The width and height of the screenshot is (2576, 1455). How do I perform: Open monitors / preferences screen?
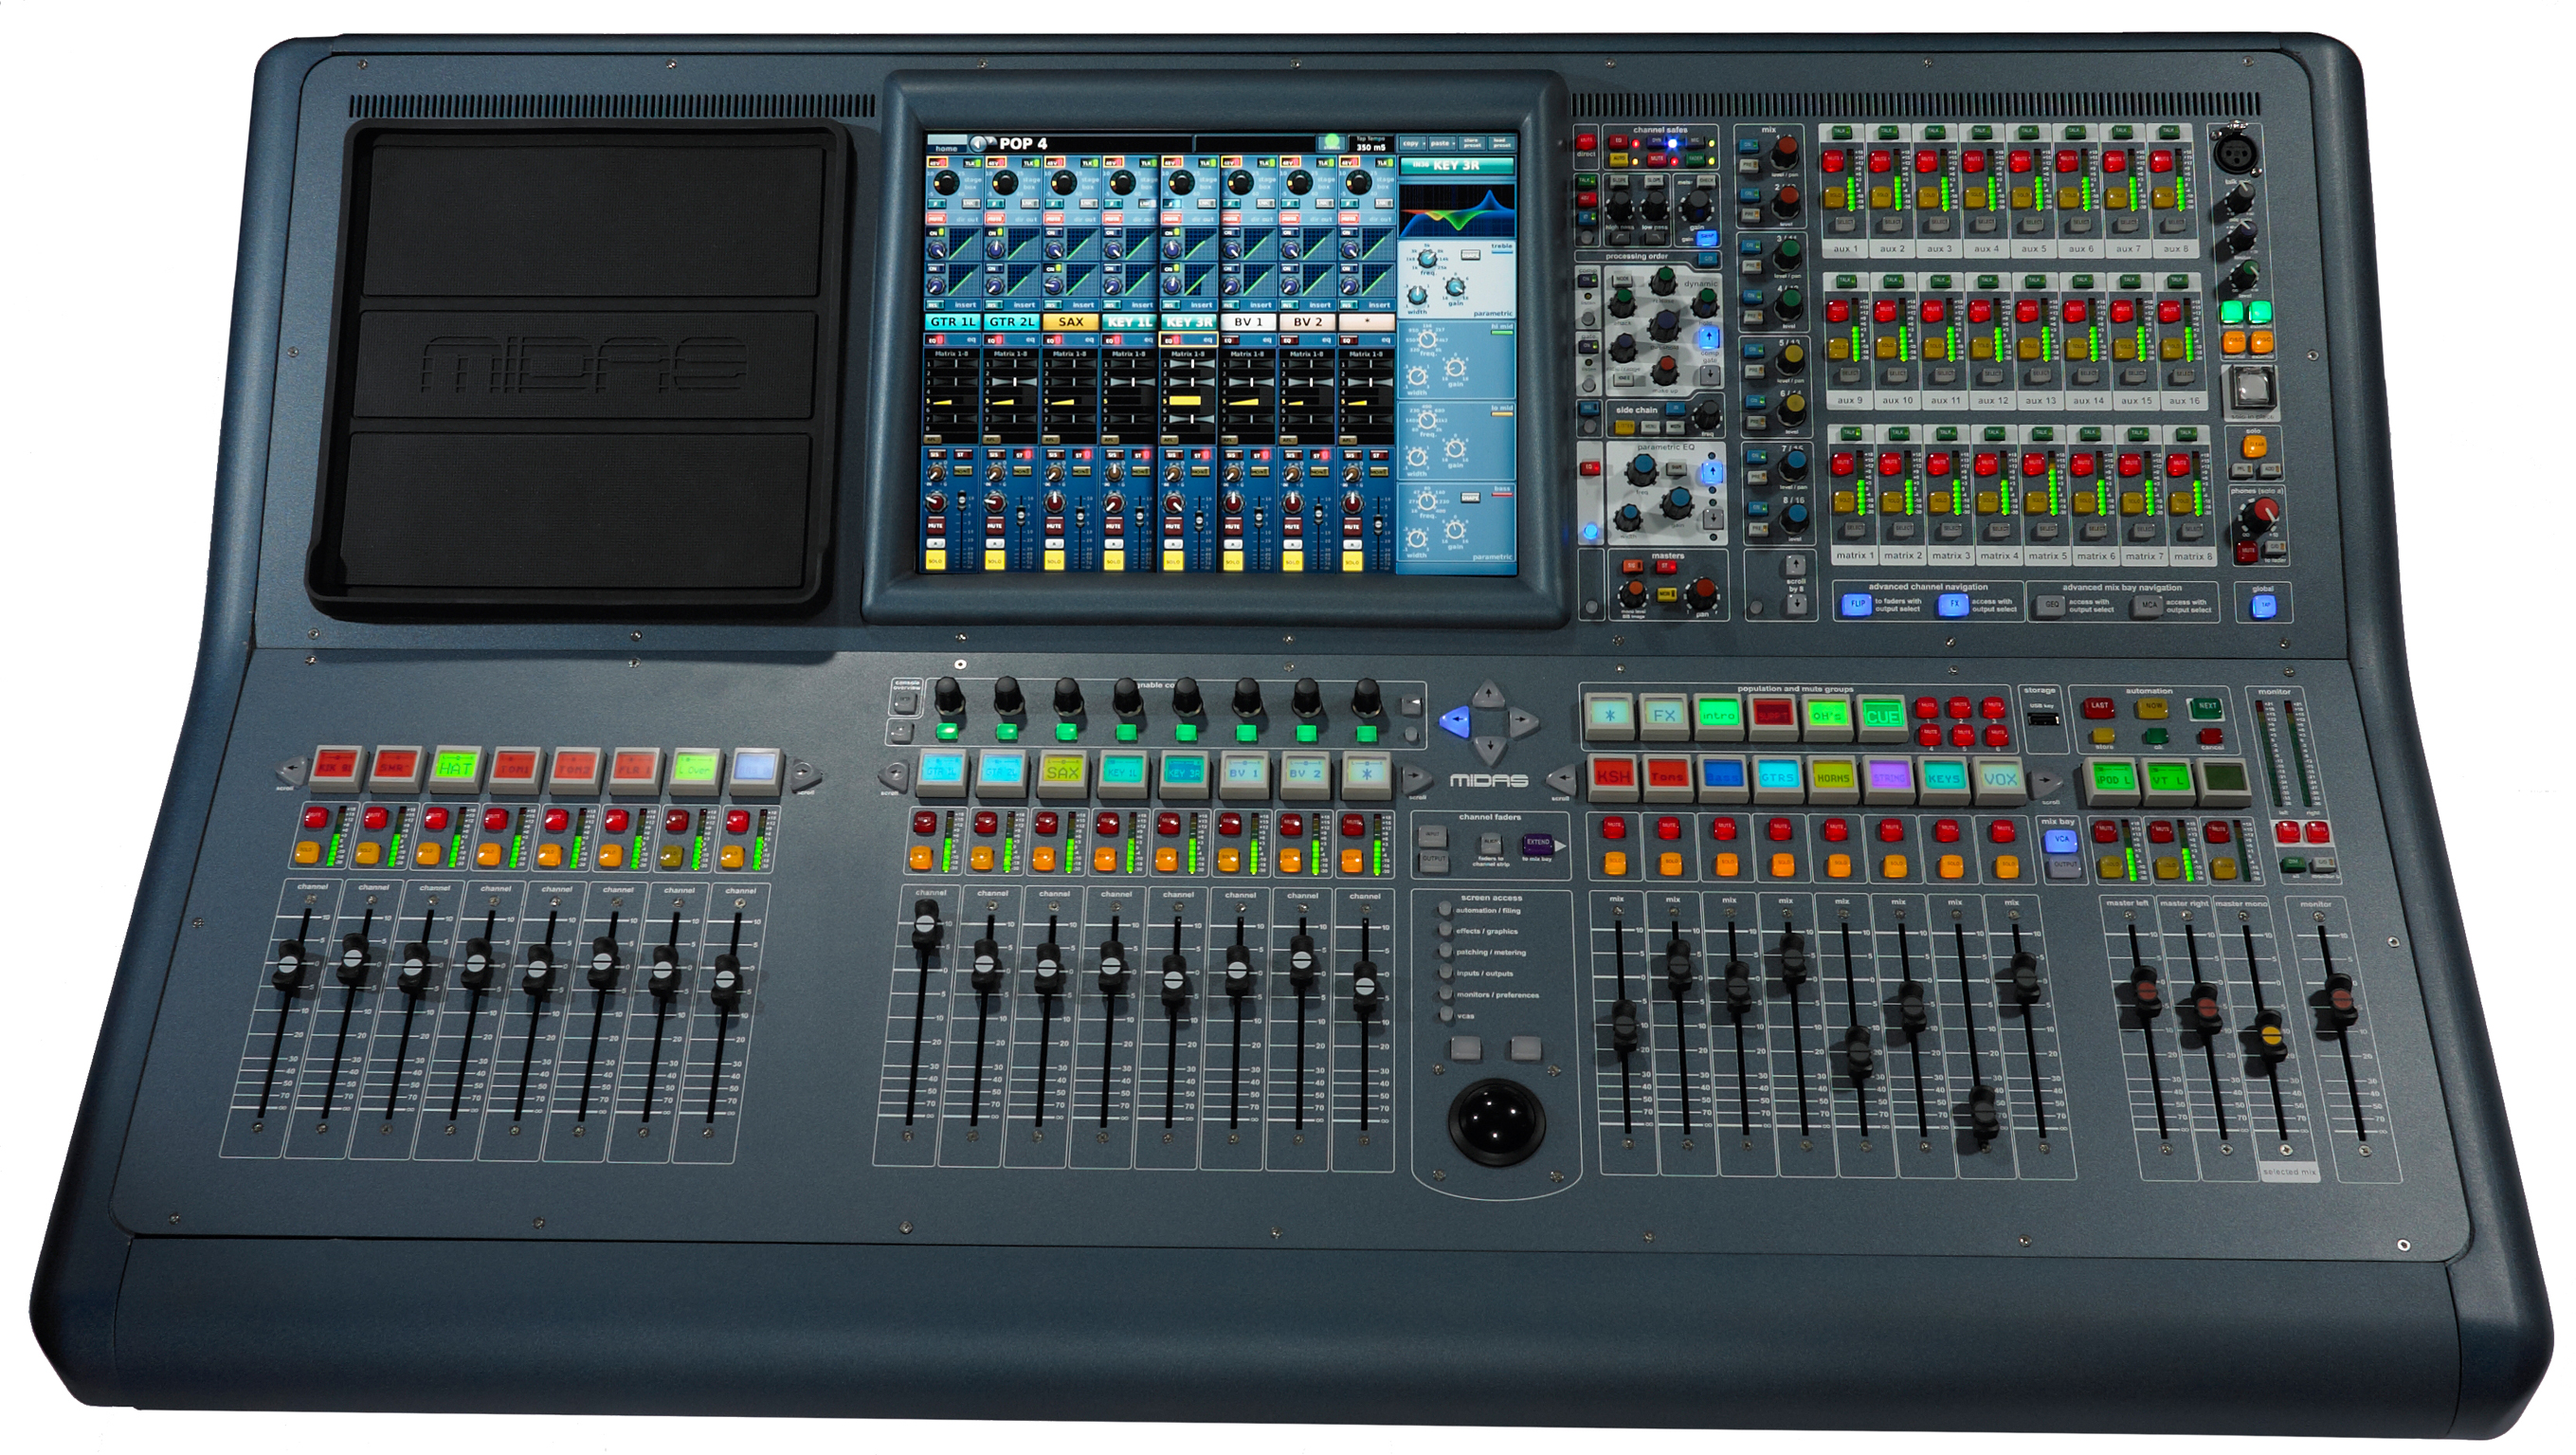1445,994
